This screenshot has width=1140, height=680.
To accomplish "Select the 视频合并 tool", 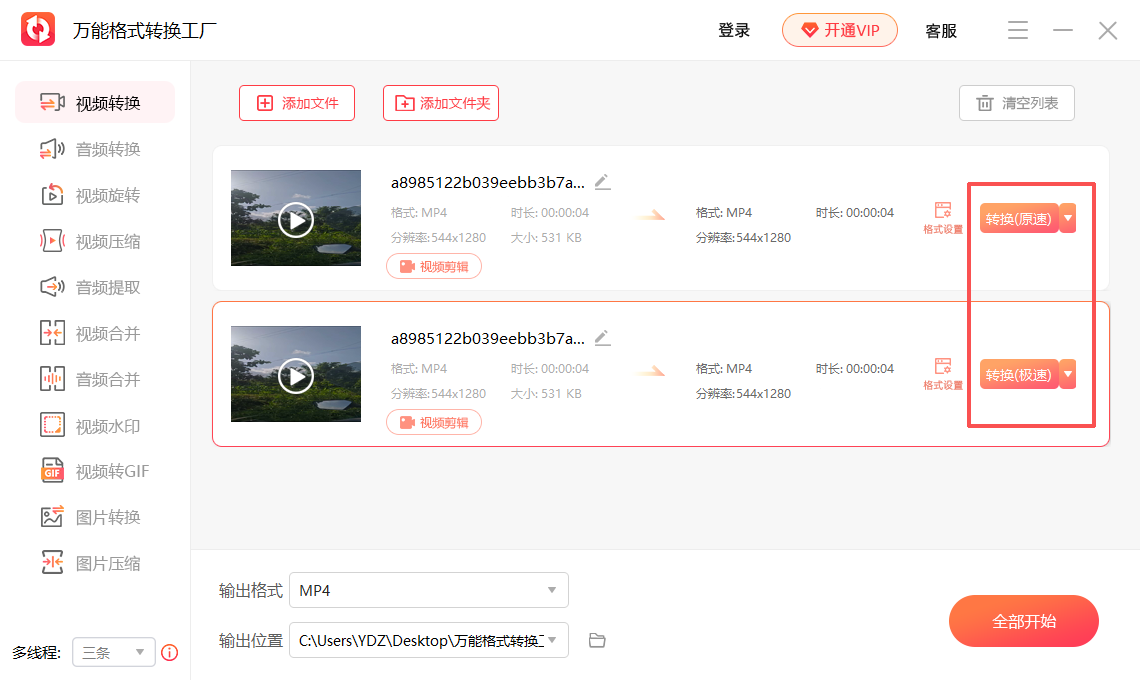I will [95, 332].
